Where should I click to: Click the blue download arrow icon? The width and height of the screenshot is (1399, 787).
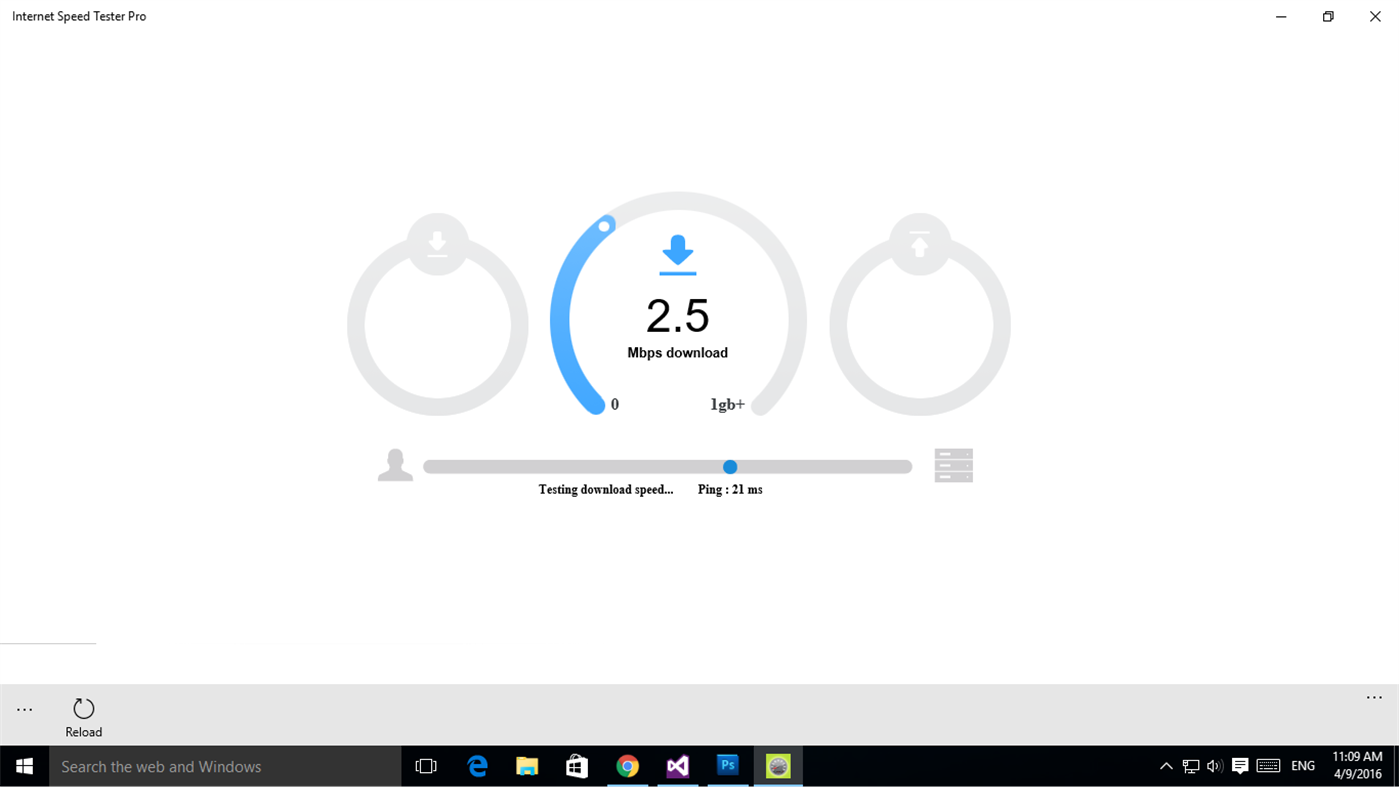677,255
